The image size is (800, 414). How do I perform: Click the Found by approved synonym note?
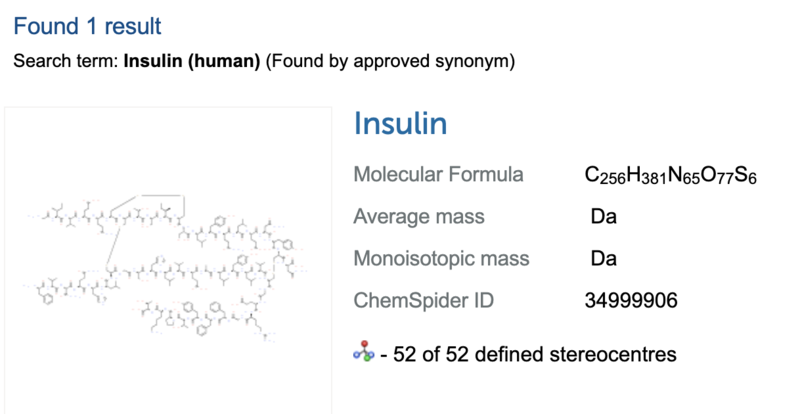pyautogui.click(x=390, y=61)
